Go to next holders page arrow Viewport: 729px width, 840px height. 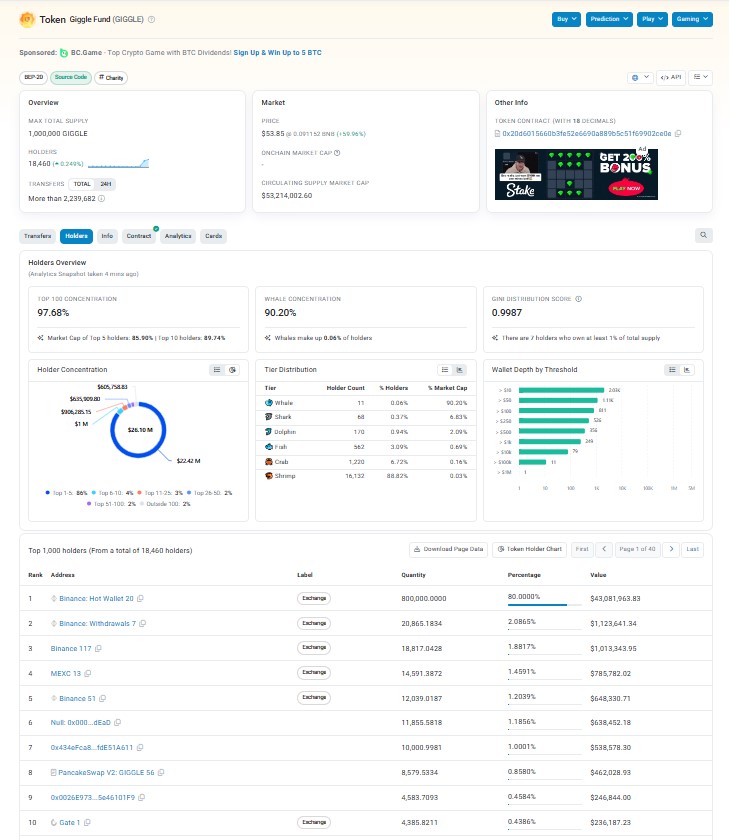pos(671,549)
